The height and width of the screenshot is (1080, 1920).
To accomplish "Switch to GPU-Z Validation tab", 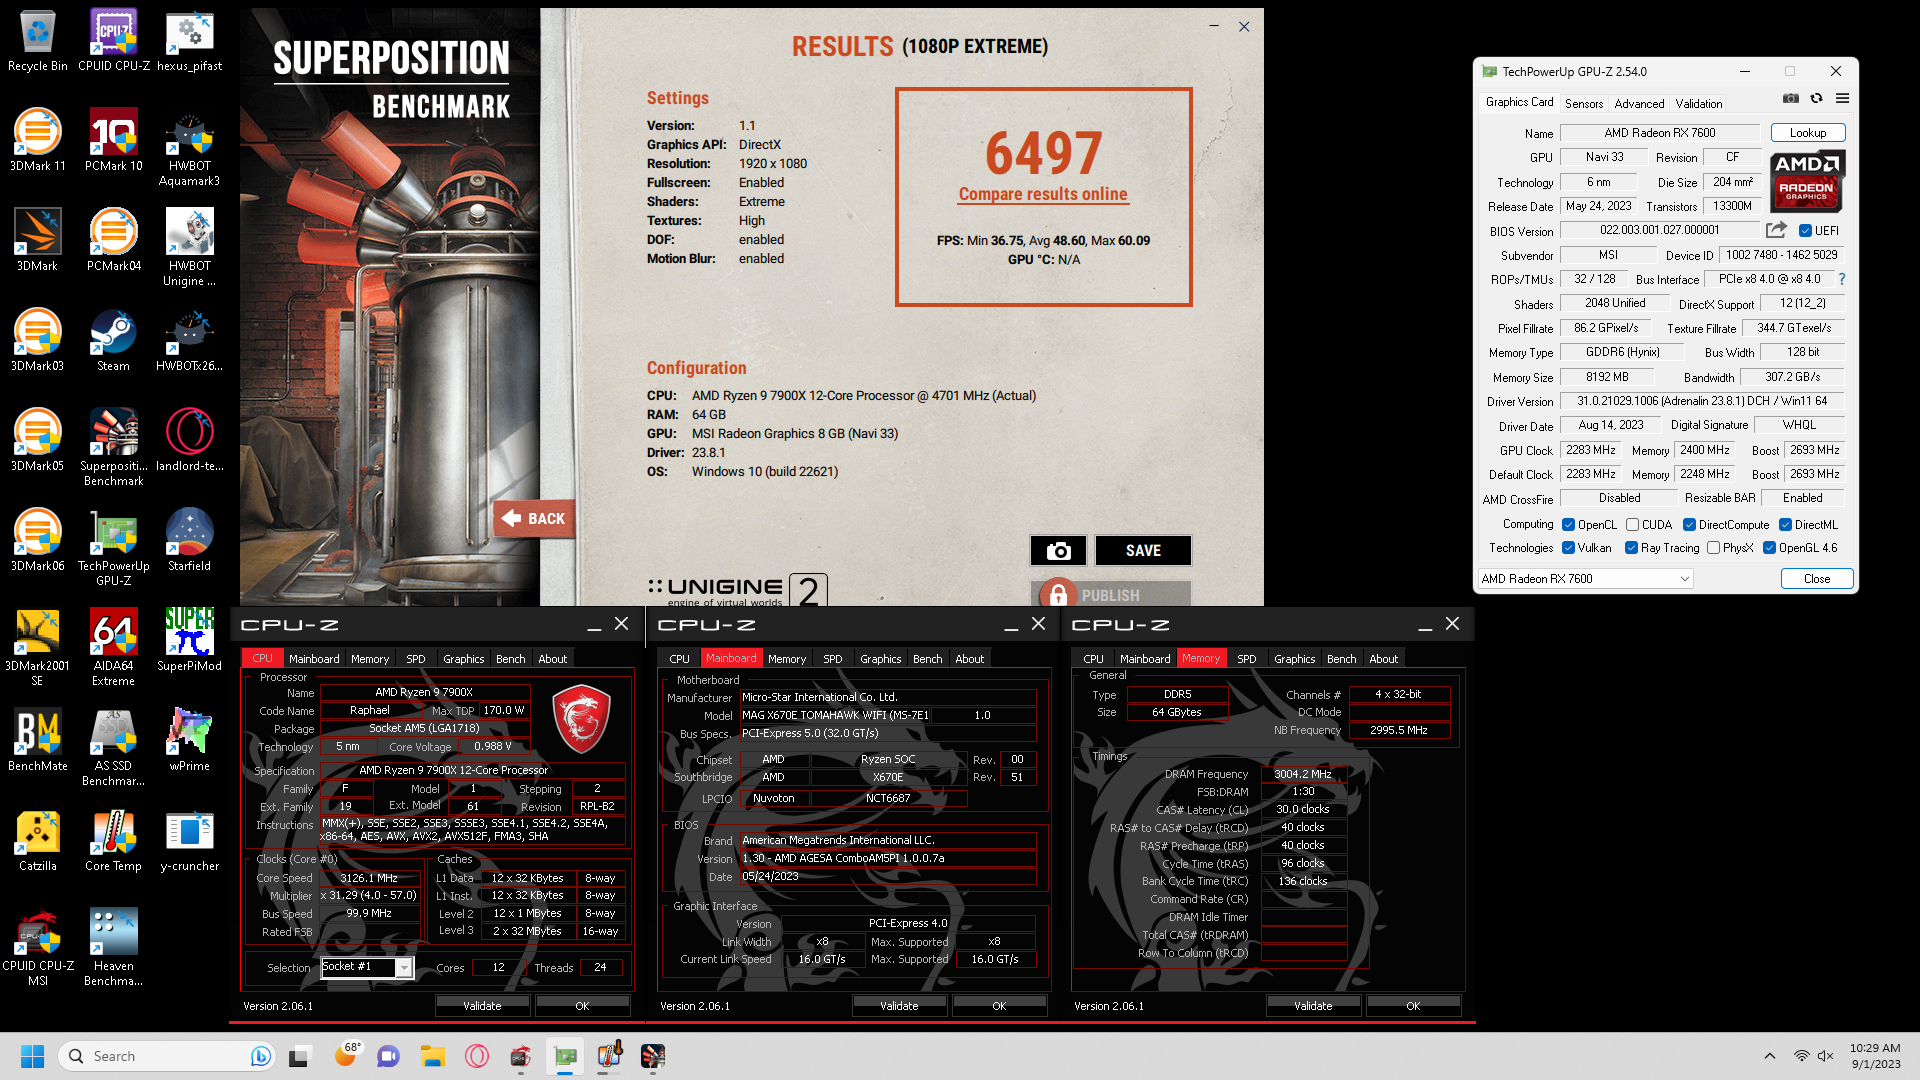I will 1698,103.
